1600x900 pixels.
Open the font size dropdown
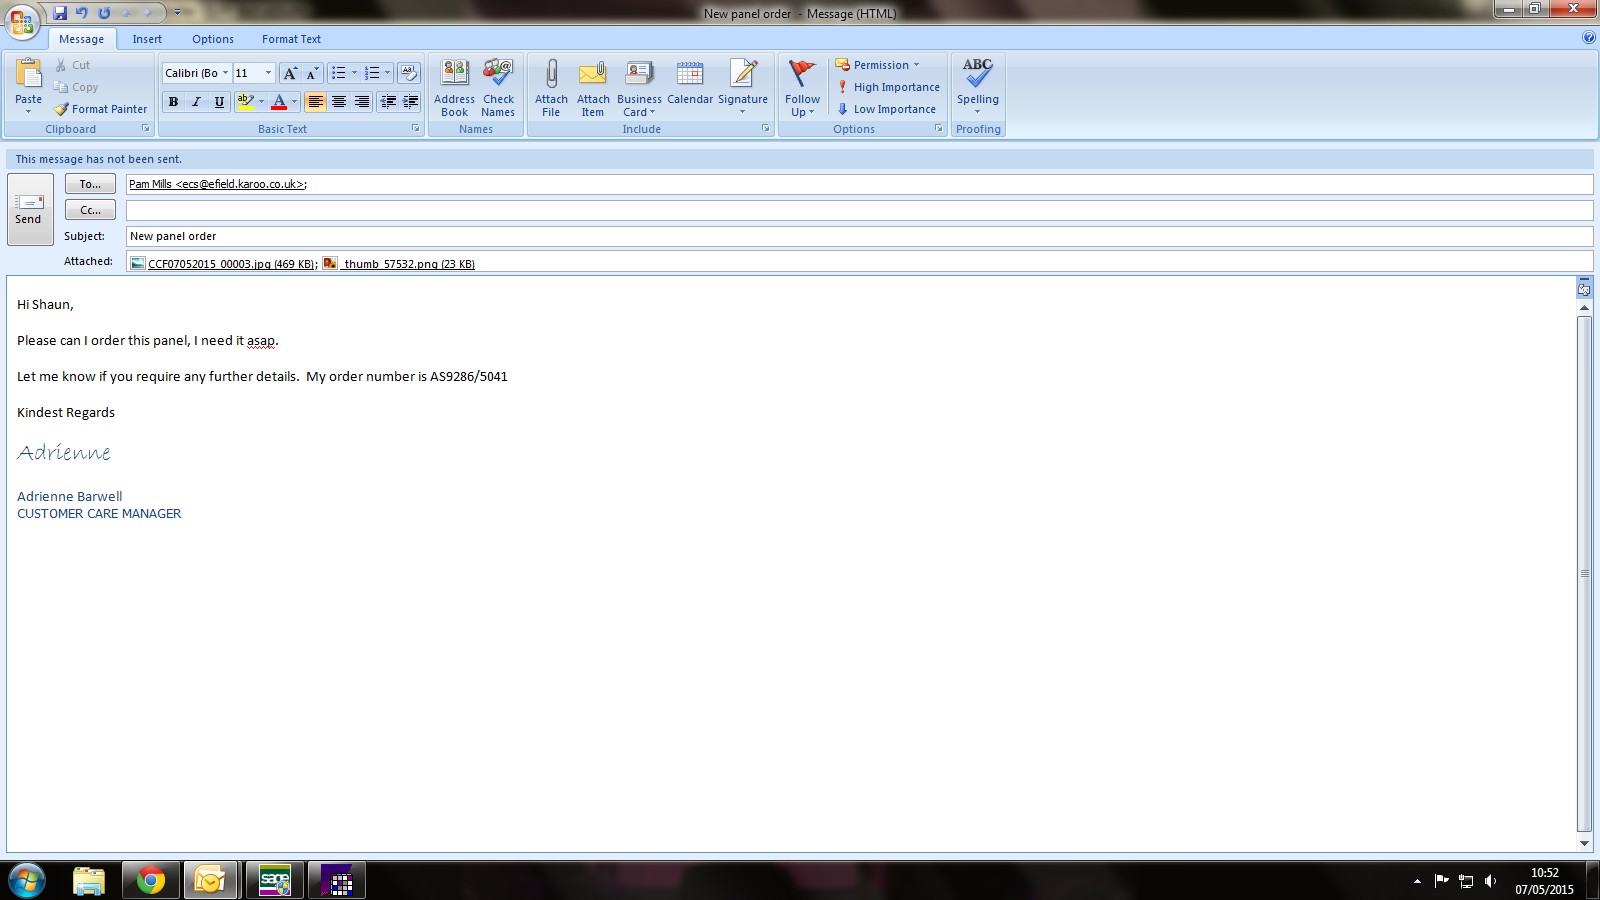(268, 73)
